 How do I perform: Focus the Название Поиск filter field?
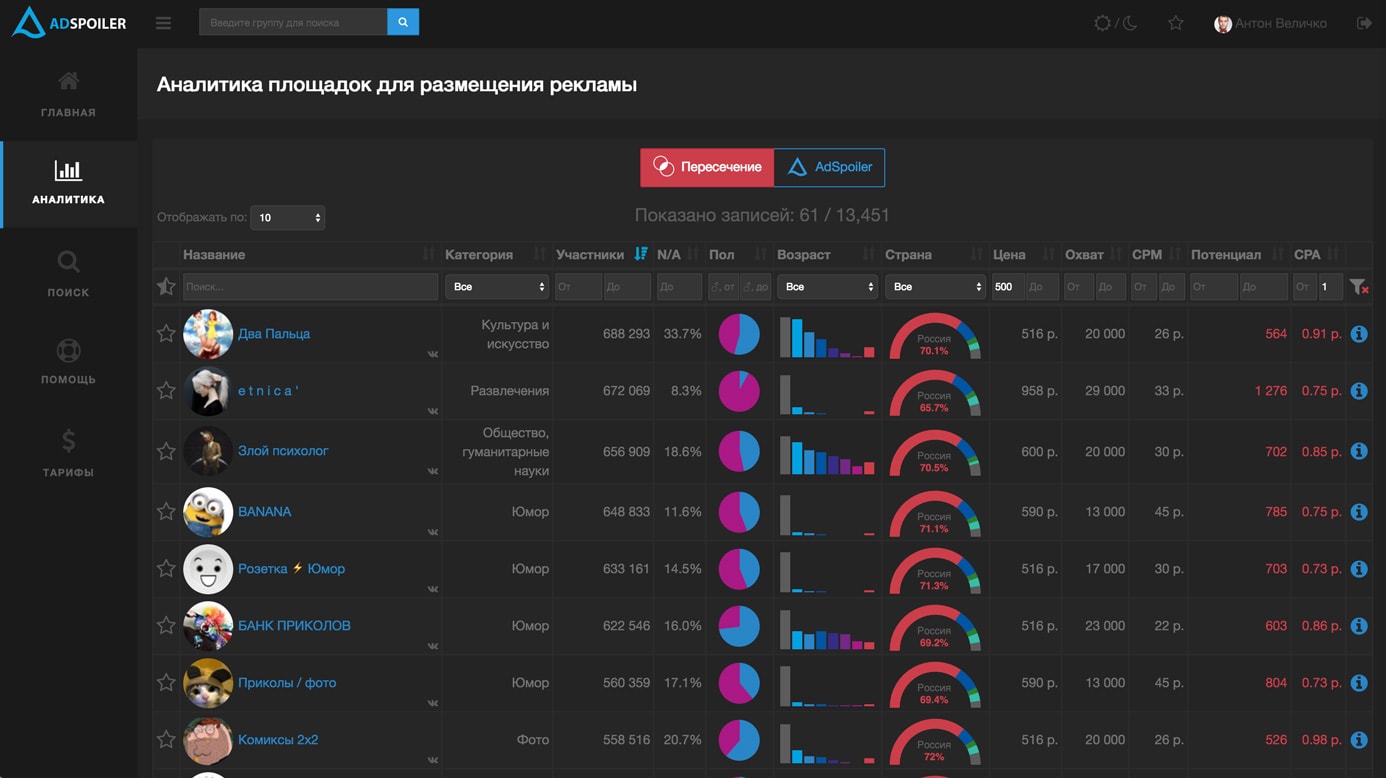[310, 287]
